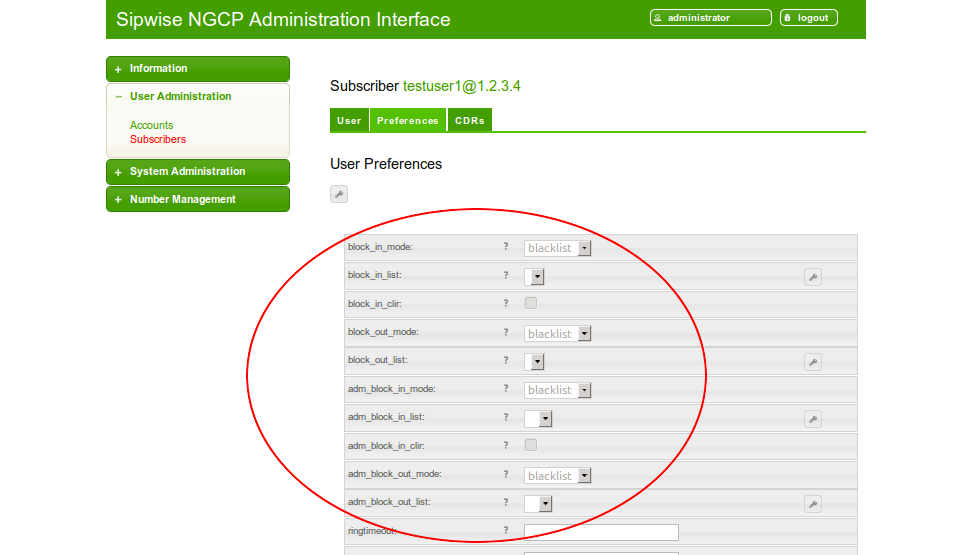
Task: Click the adm_block_out_list label text
Action: 389,502
